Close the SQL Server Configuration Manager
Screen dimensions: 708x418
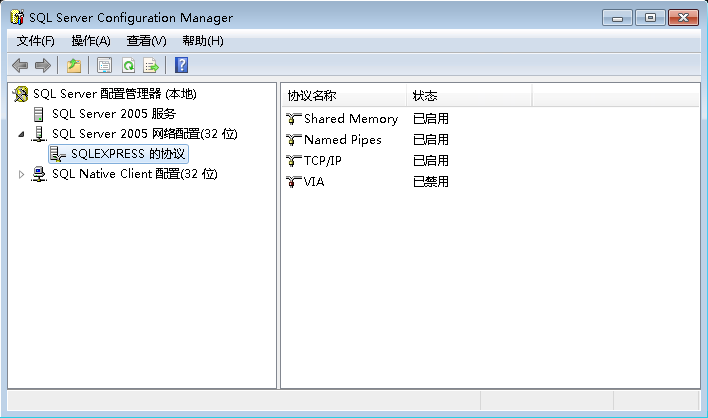click(684, 18)
